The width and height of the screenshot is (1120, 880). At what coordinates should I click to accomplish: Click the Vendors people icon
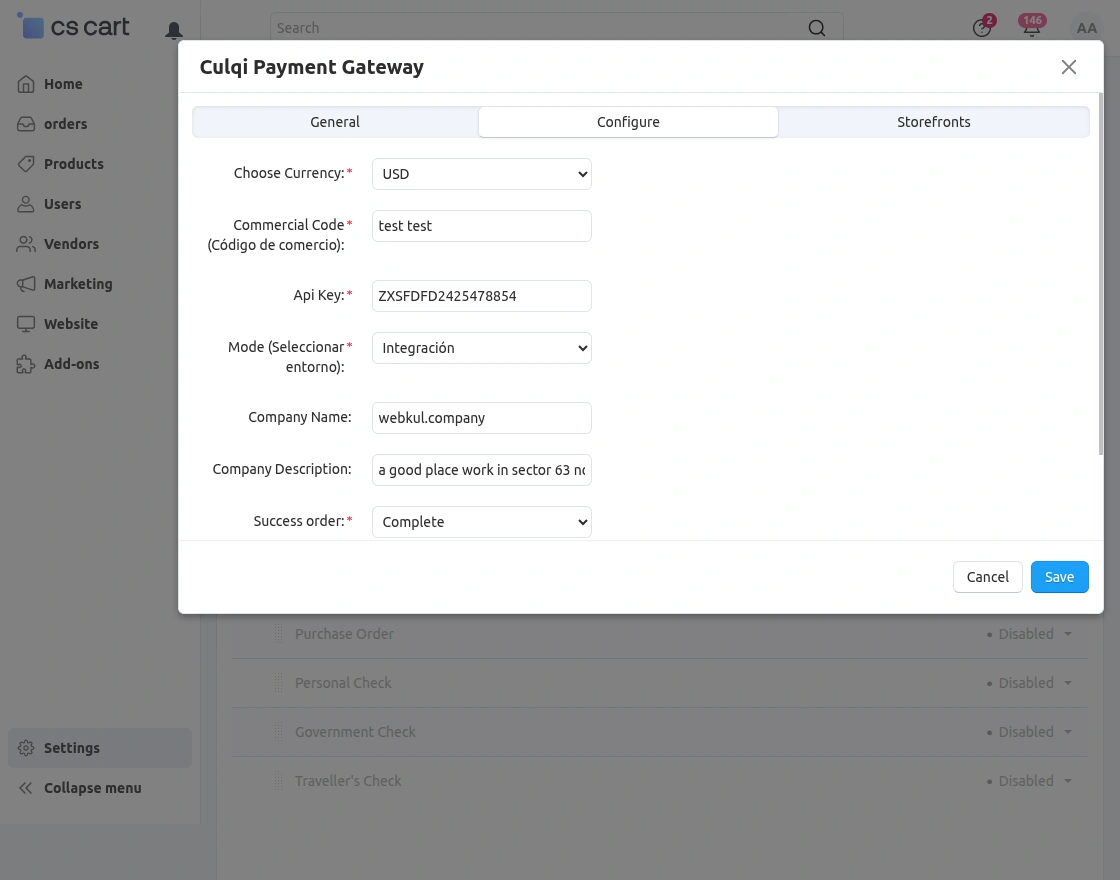[x=26, y=244]
